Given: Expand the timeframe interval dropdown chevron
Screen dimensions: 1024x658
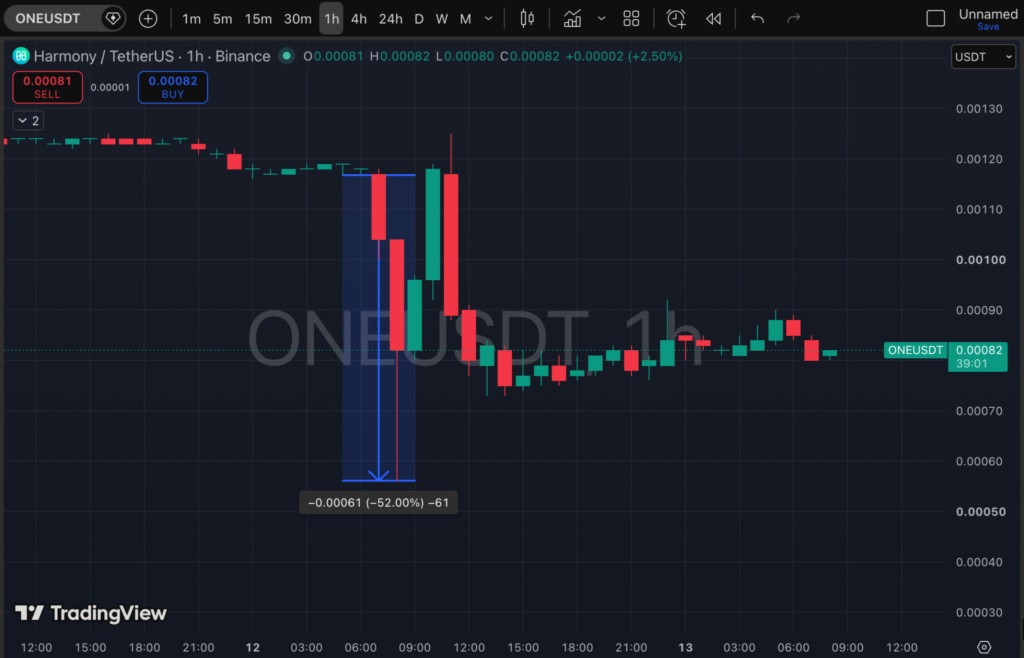Looking at the screenshot, I should (x=488, y=19).
